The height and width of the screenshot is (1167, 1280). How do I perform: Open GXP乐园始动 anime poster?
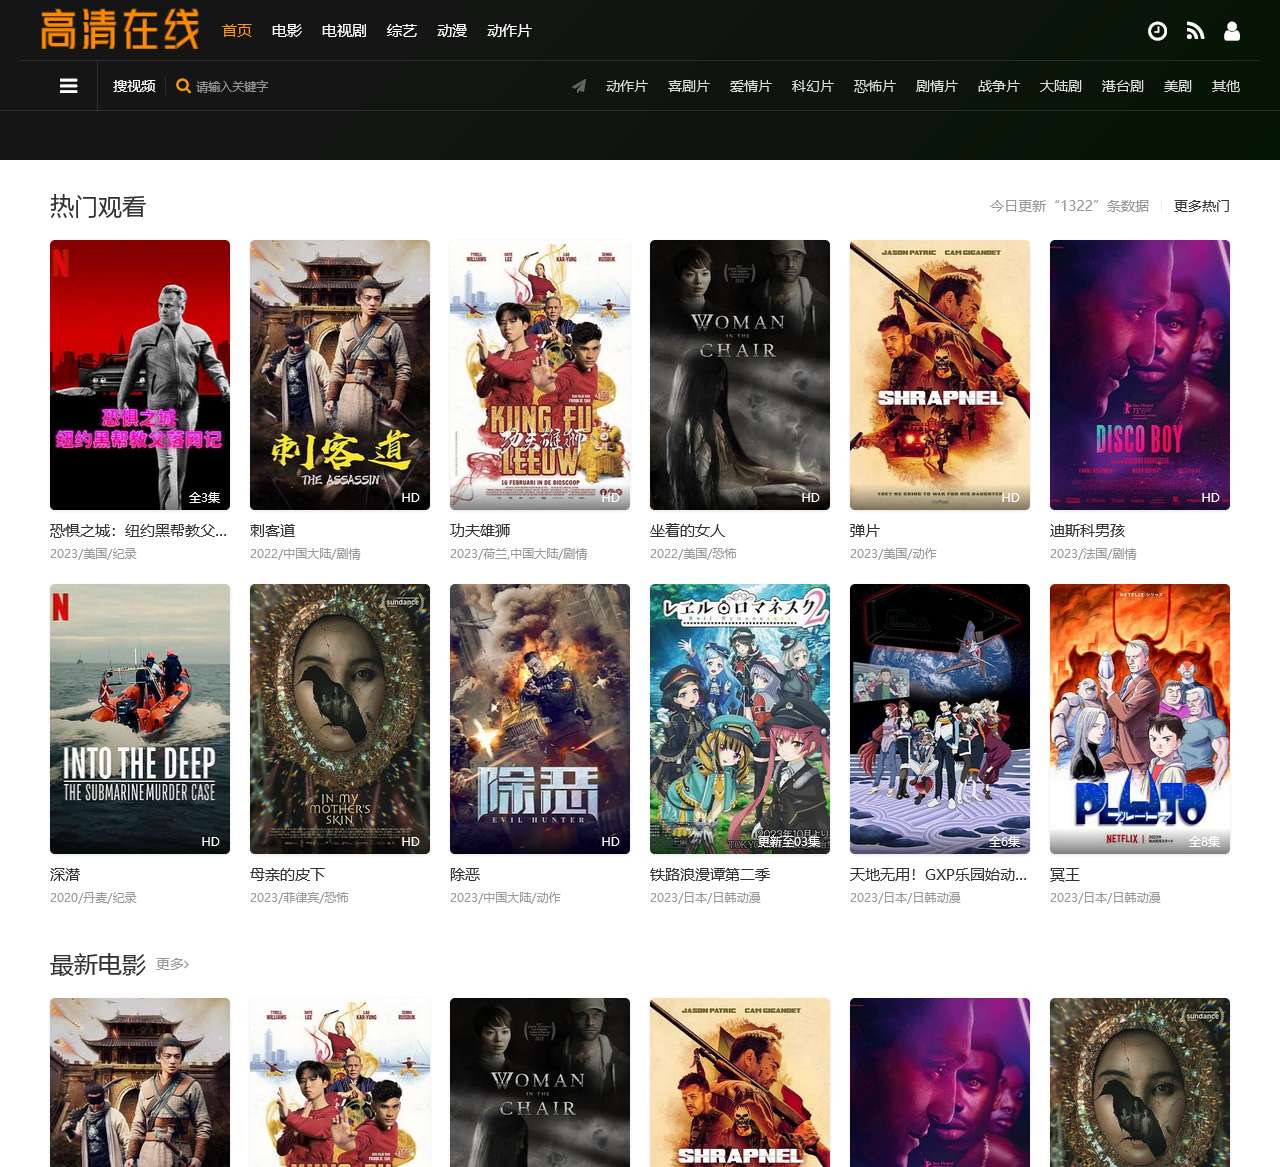coord(940,719)
